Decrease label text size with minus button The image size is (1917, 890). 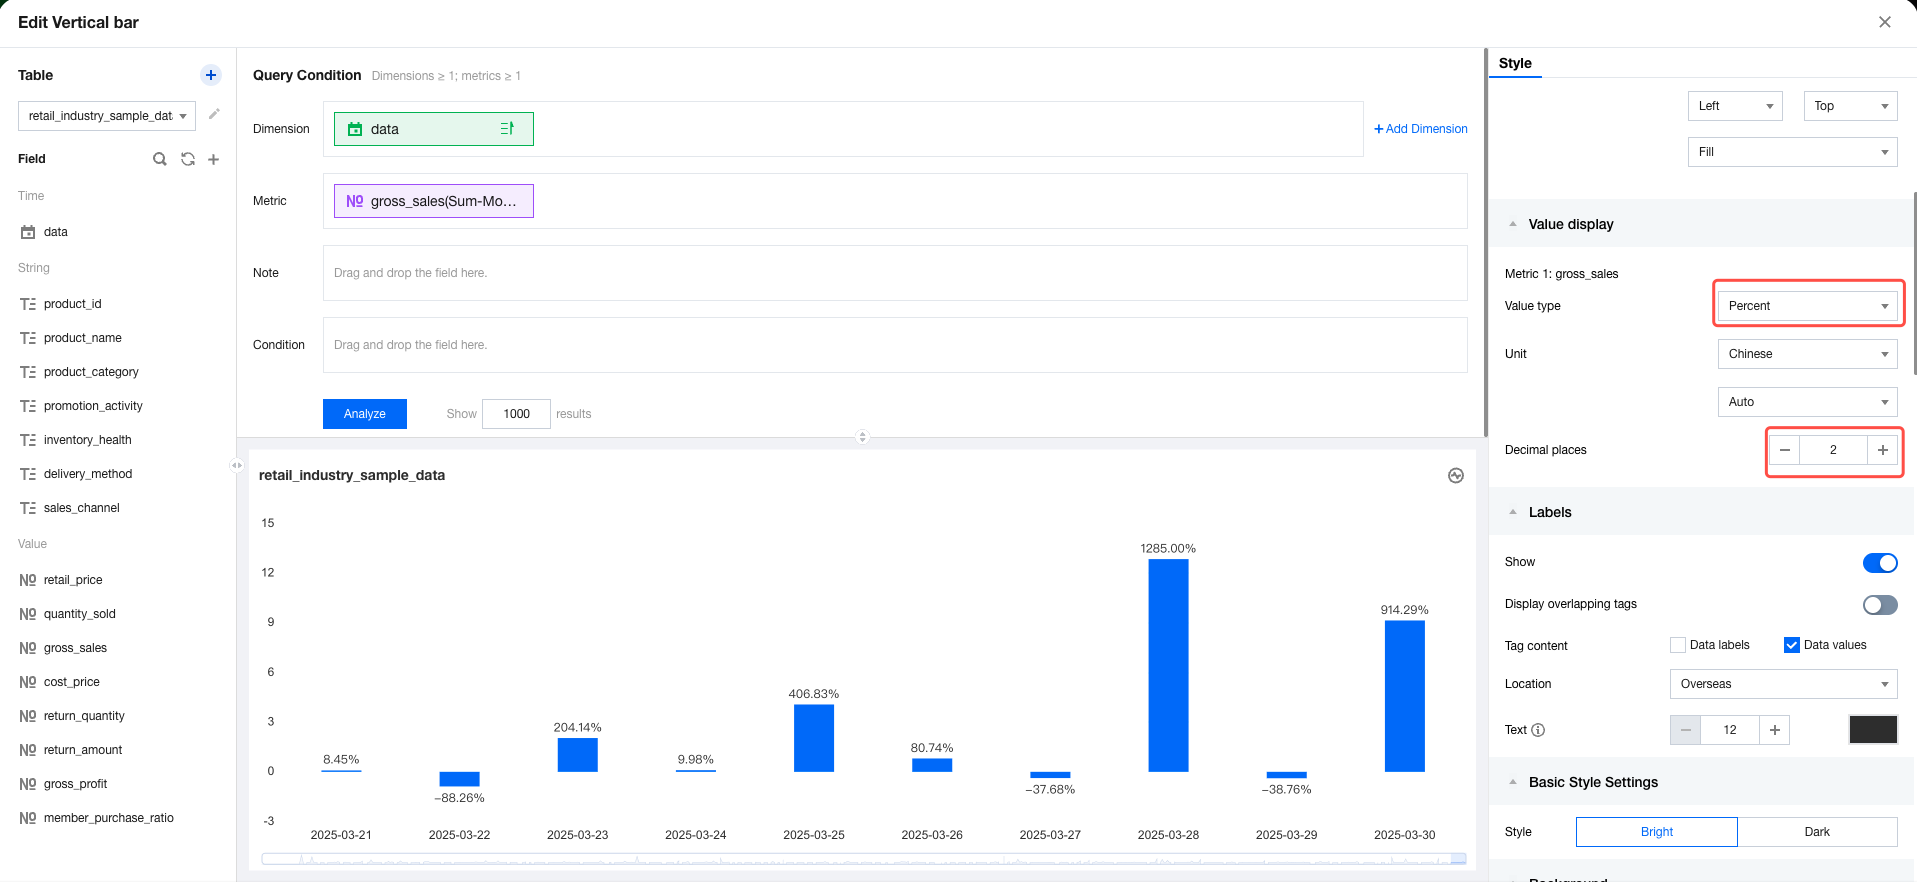(1685, 730)
